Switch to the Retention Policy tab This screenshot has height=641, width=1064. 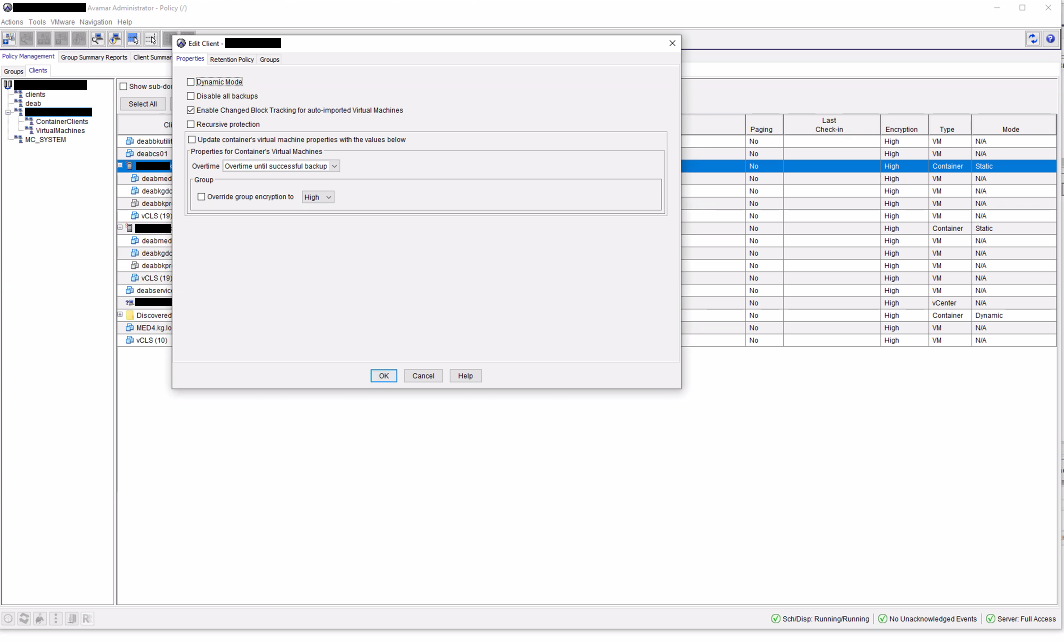coord(231,59)
